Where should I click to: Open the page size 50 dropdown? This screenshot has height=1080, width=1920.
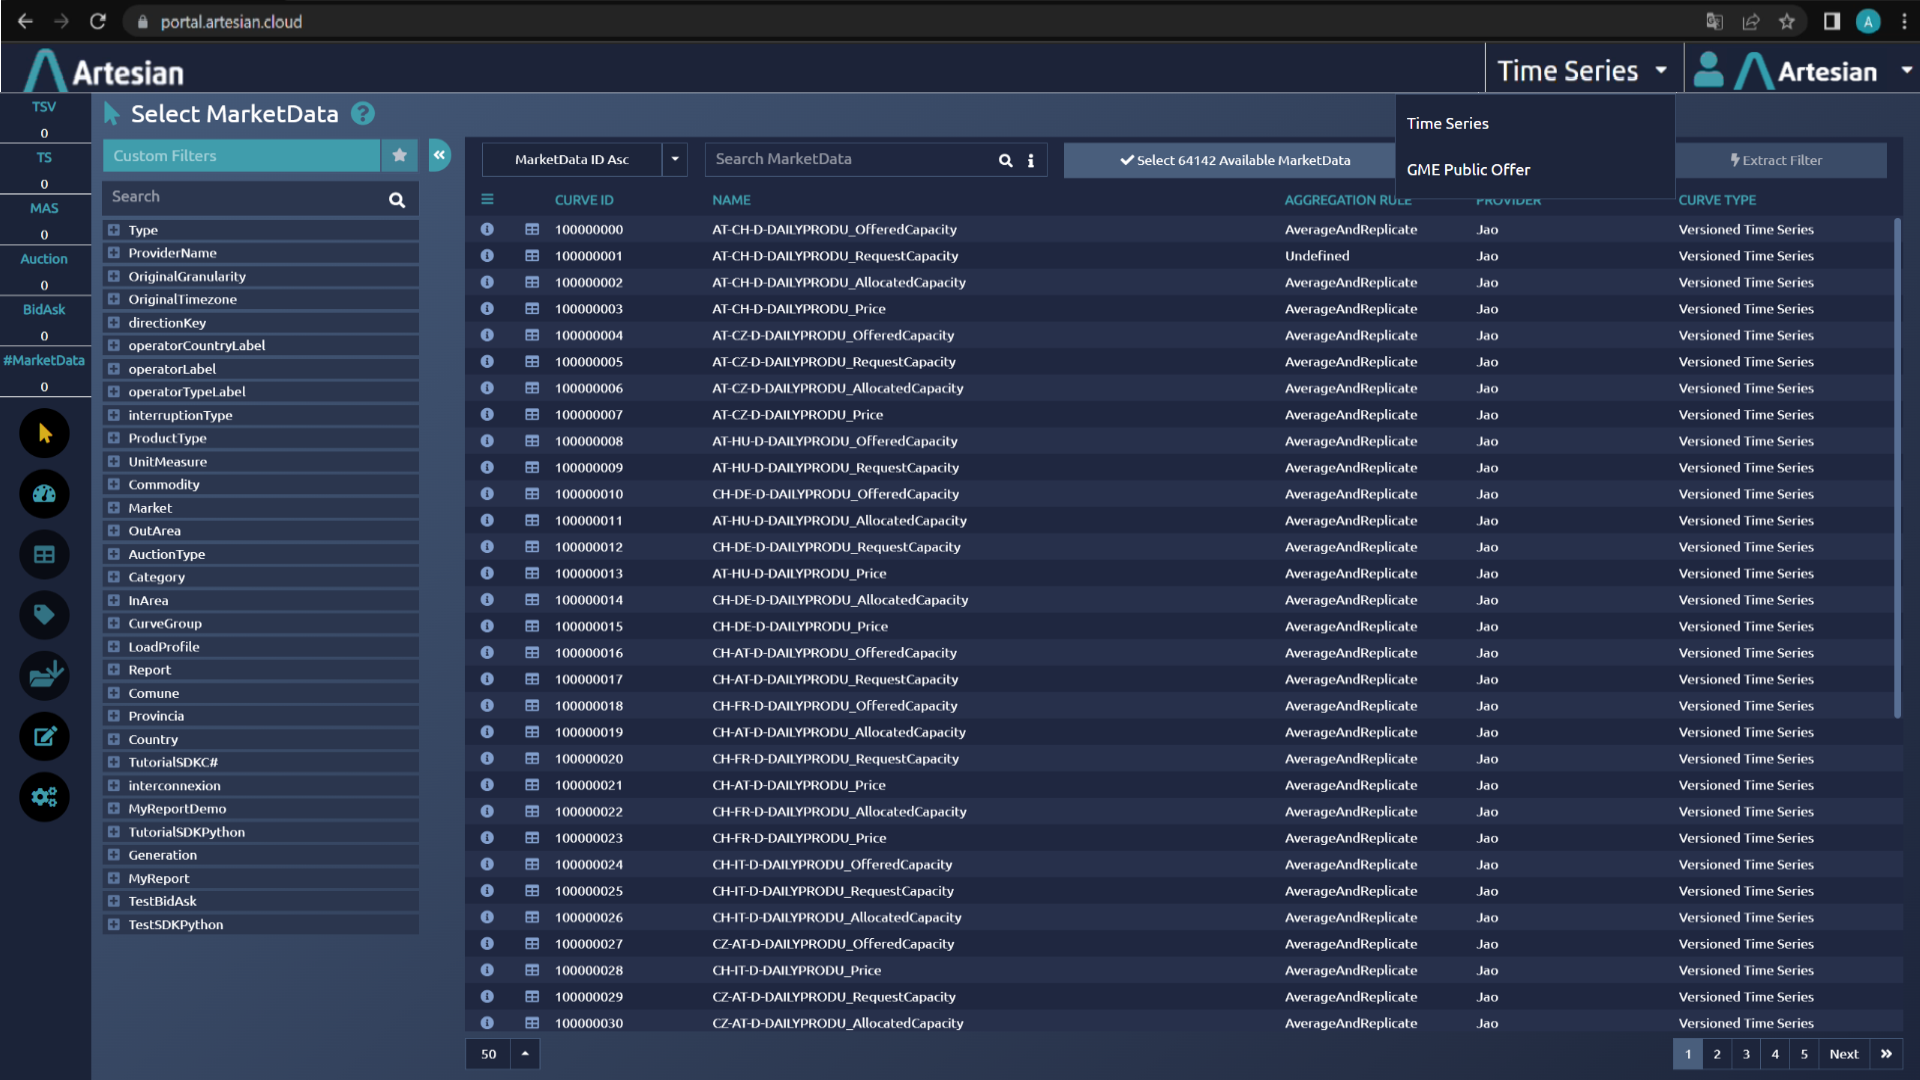click(x=524, y=1053)
